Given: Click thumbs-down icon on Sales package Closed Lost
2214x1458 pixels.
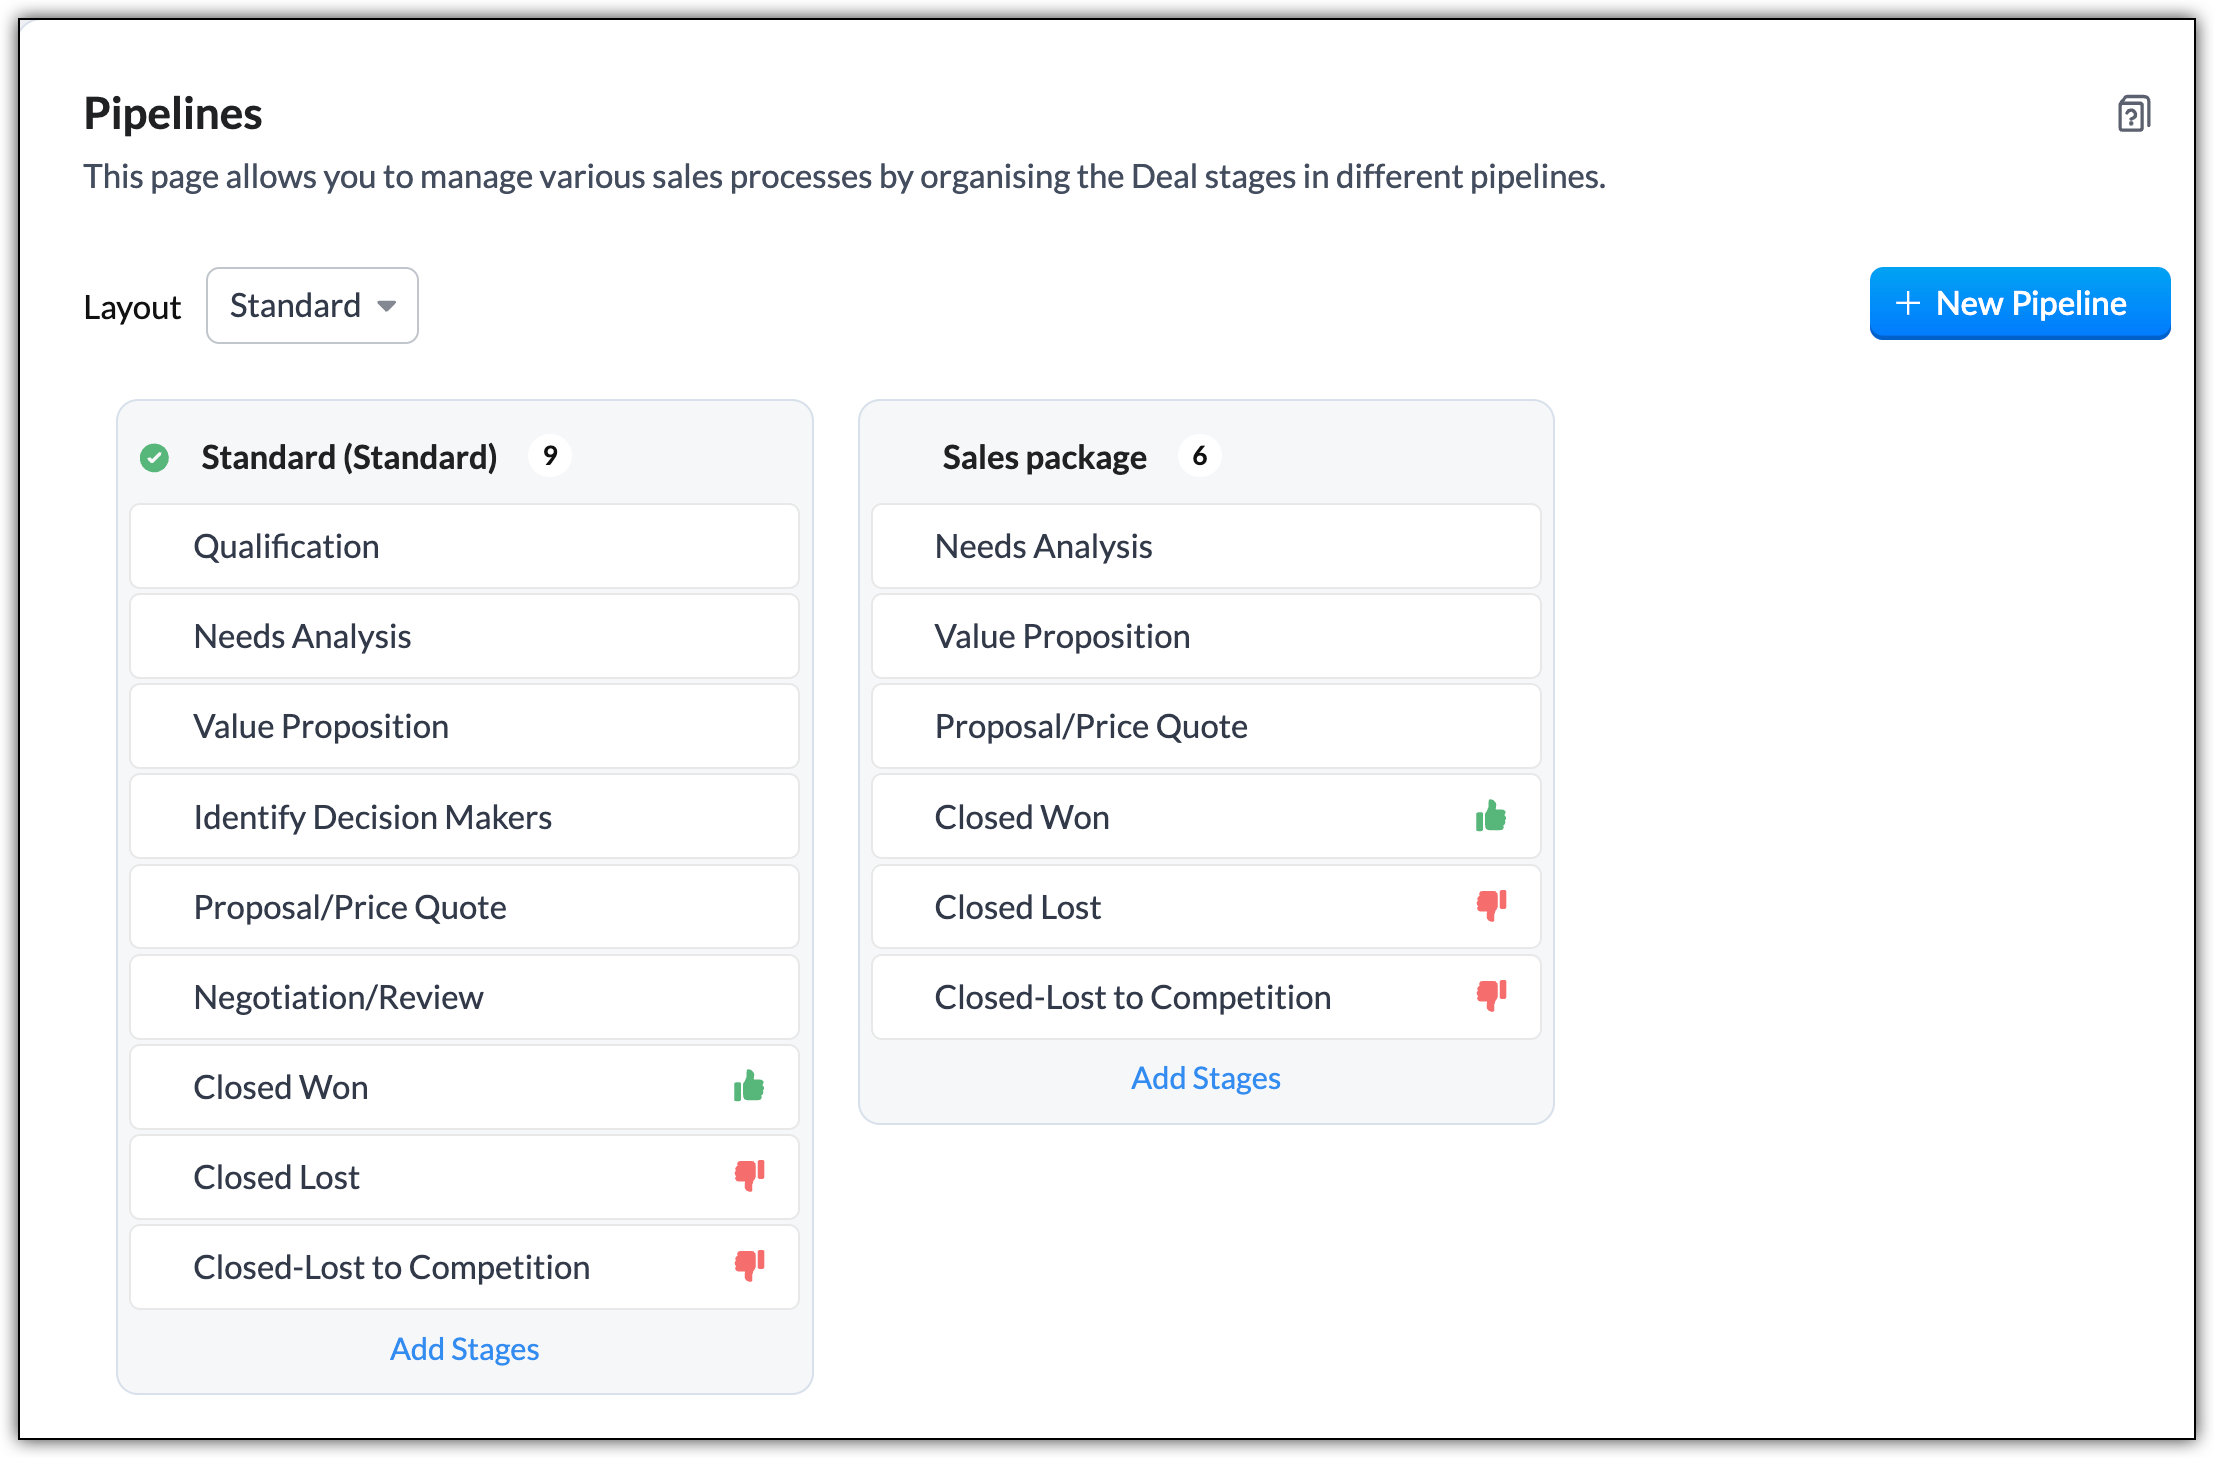Looking at the screenshot, I should coord(1491,905).
